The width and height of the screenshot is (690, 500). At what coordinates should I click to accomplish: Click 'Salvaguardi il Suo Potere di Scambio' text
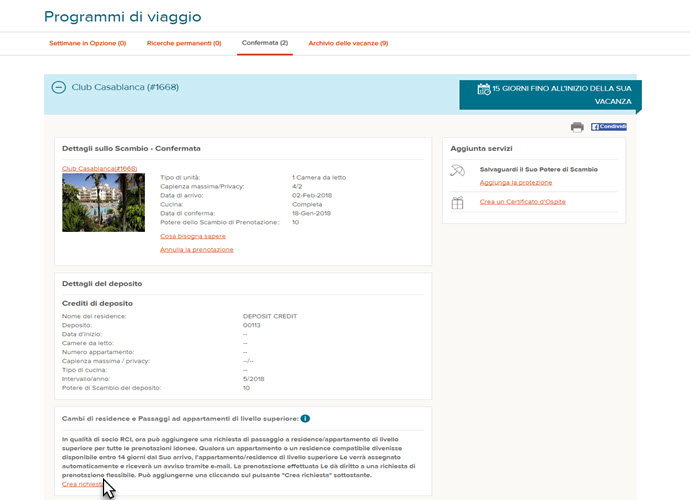[539, 169]
